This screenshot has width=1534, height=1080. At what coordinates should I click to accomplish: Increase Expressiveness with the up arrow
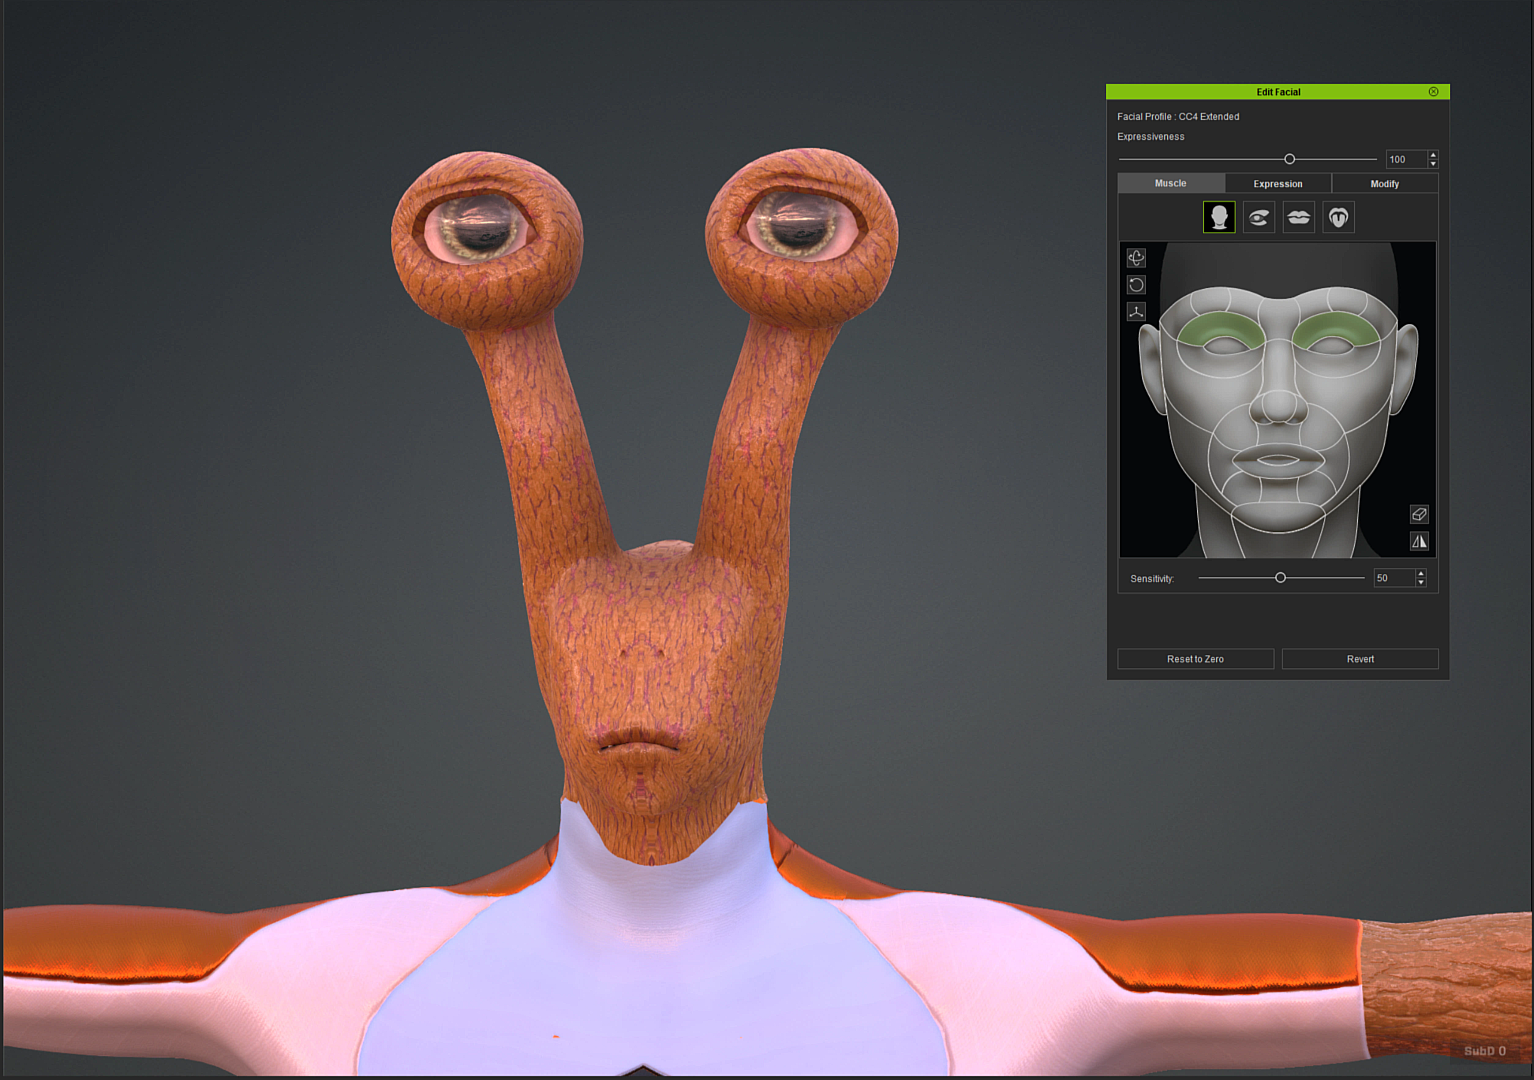click(1433, 155)
